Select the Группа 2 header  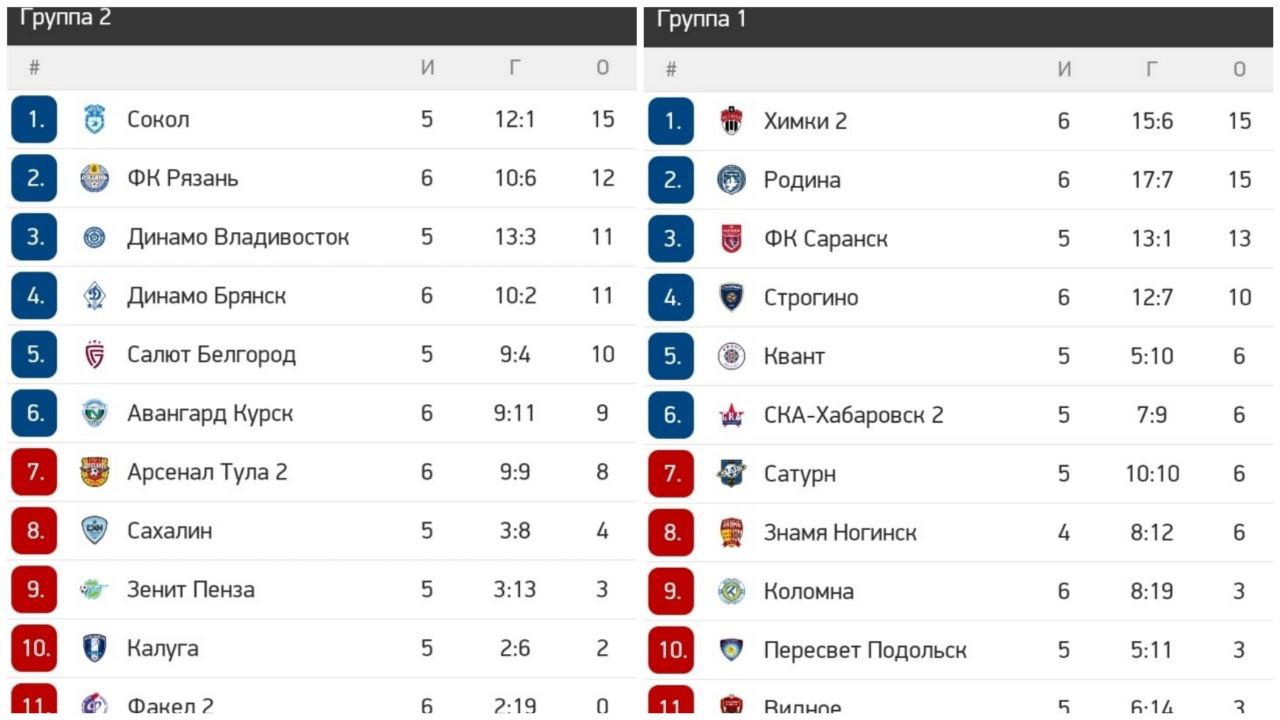point(65,19)
